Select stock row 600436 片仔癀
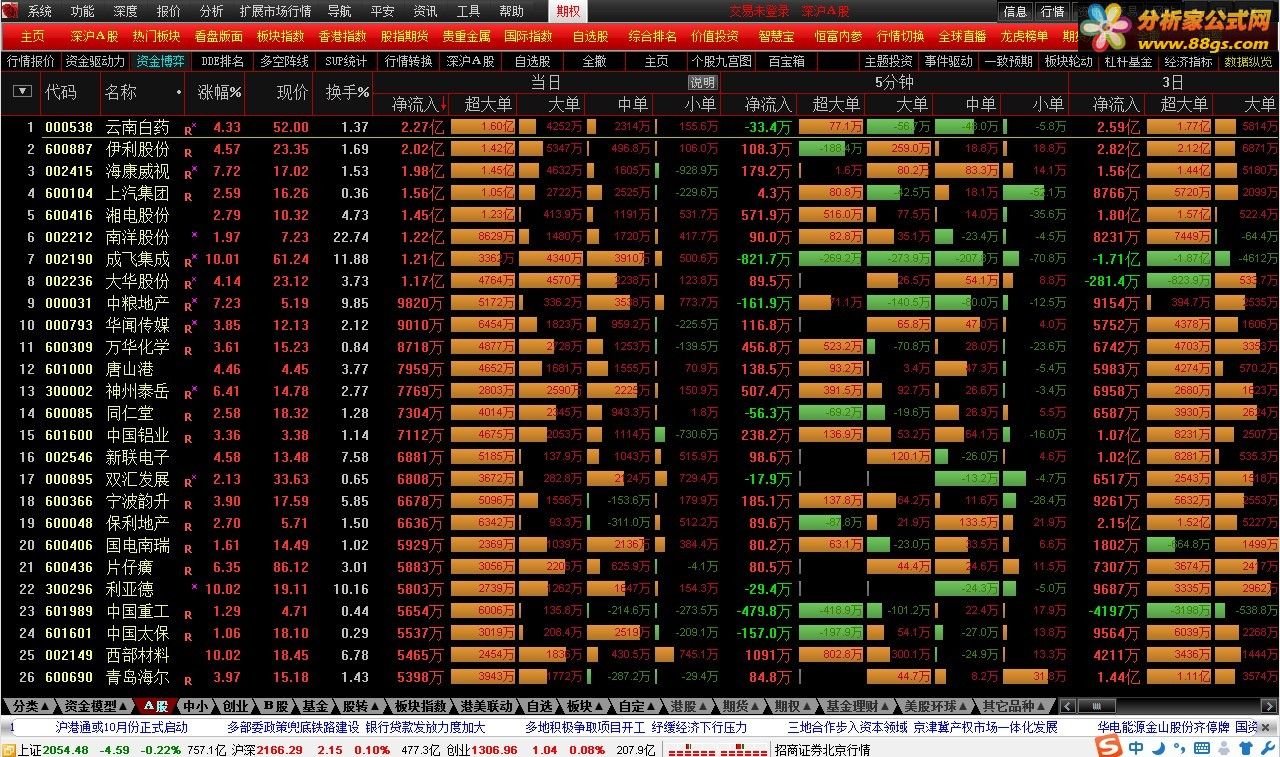This screenshot has height=757, width=1280. [640, 568]
